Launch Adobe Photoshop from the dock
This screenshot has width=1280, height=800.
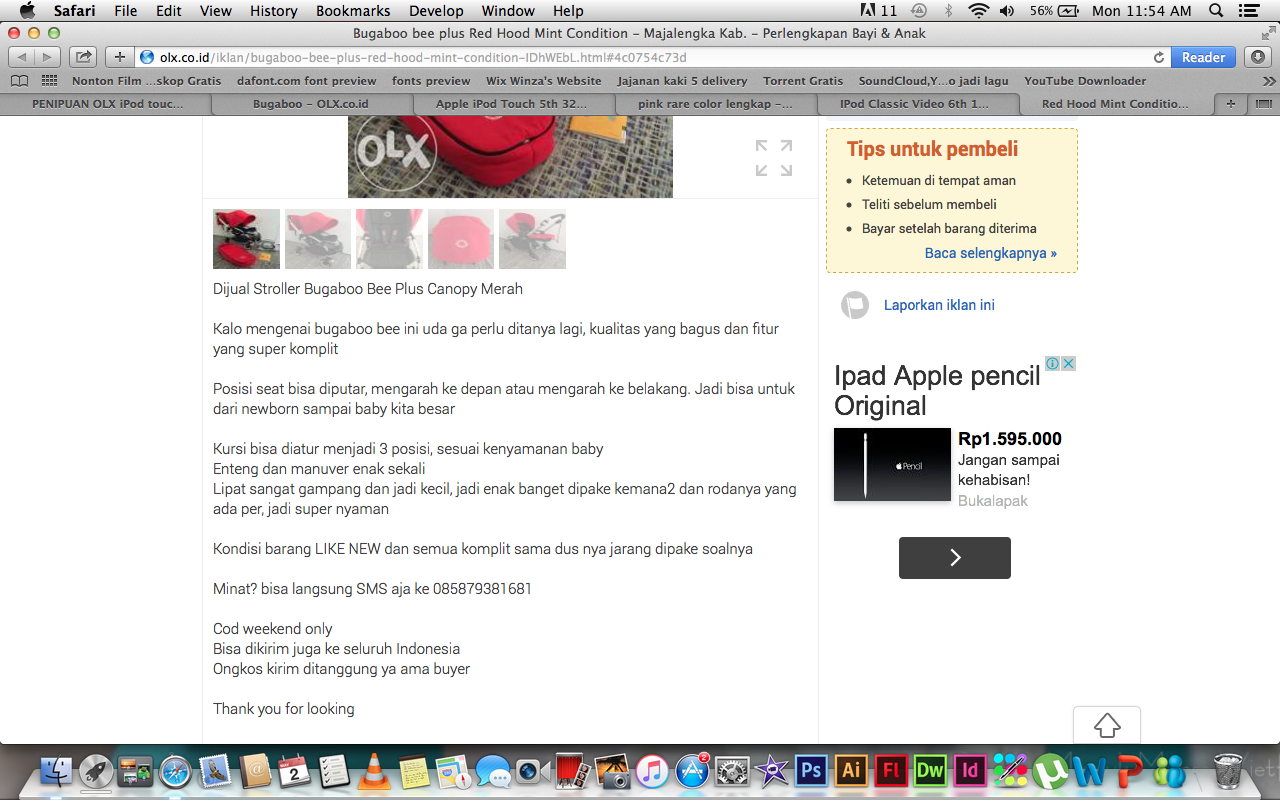coord(811,771)
